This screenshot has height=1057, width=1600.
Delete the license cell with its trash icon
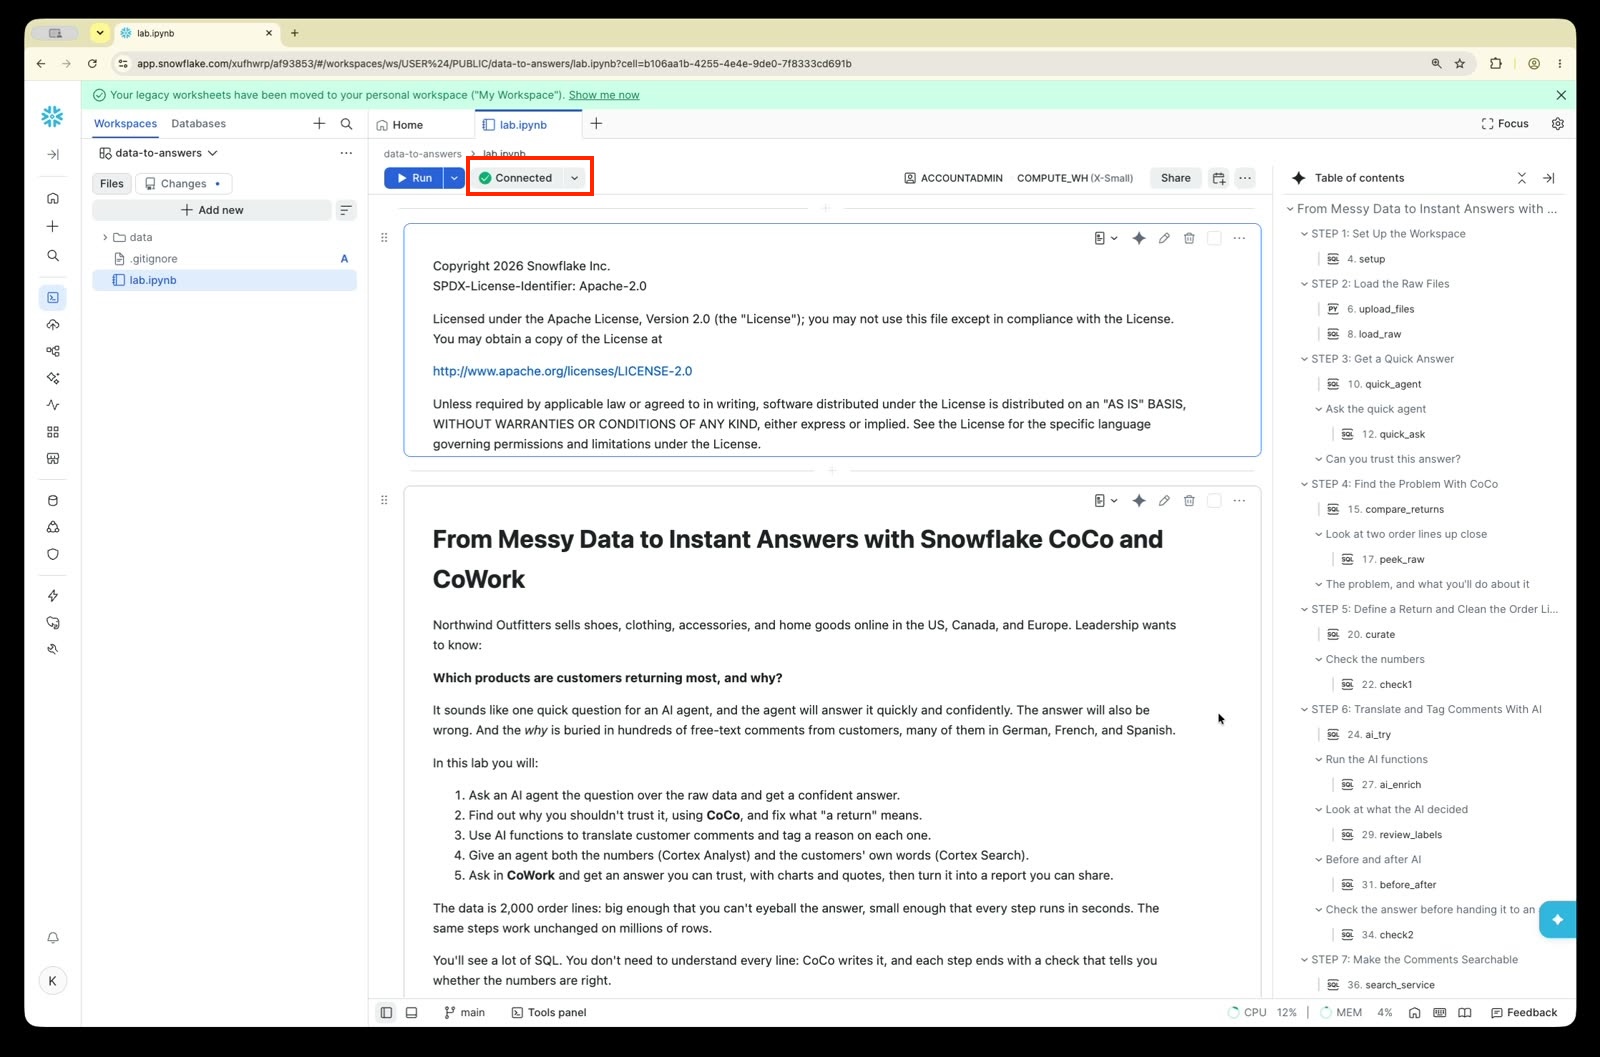click(1189, 238)
